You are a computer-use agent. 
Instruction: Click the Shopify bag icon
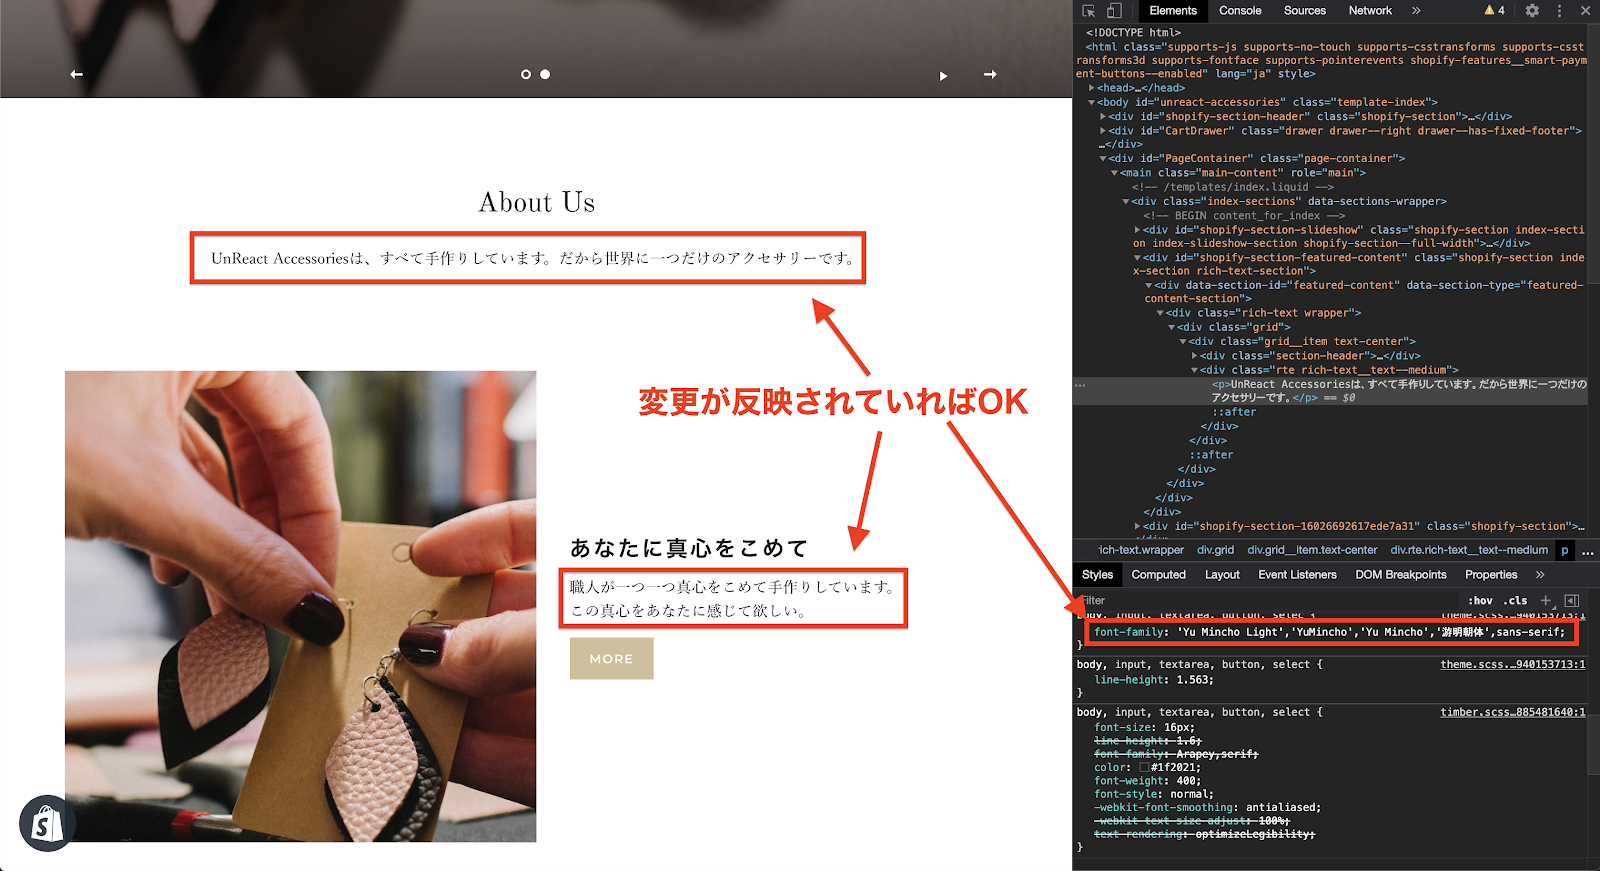coord(46,823)
